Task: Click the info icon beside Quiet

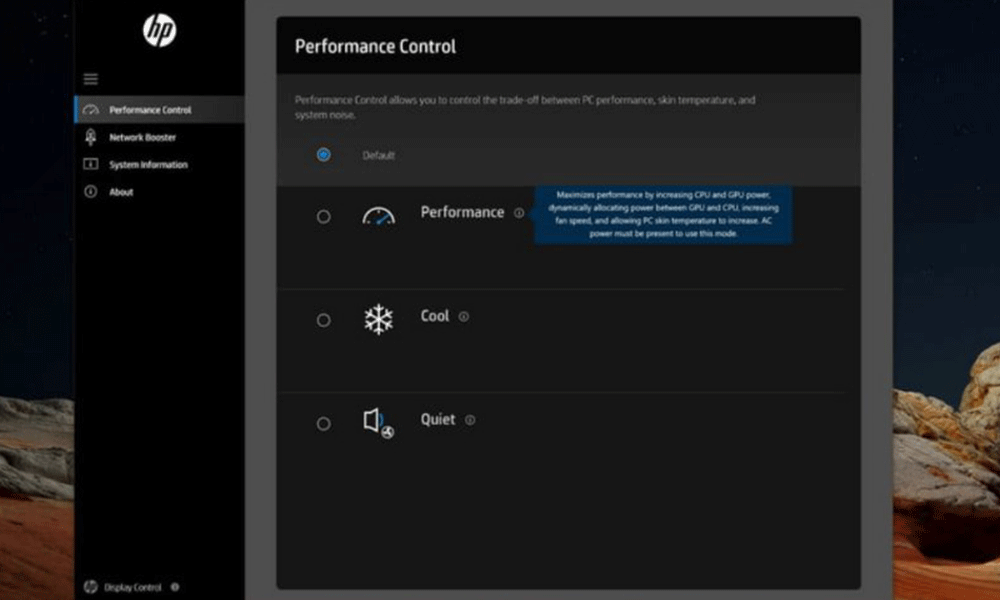Action: 470,420
